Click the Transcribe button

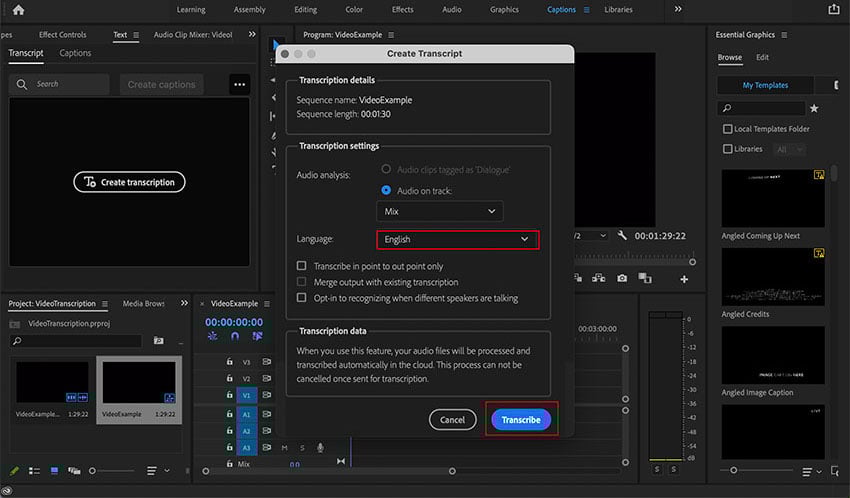click(x=520, y=420)
